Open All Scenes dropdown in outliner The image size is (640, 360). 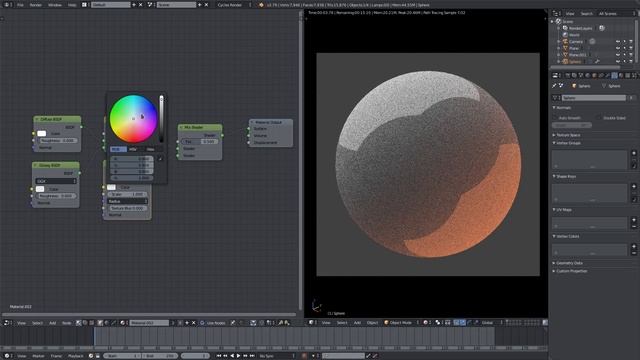pos(616,13)
